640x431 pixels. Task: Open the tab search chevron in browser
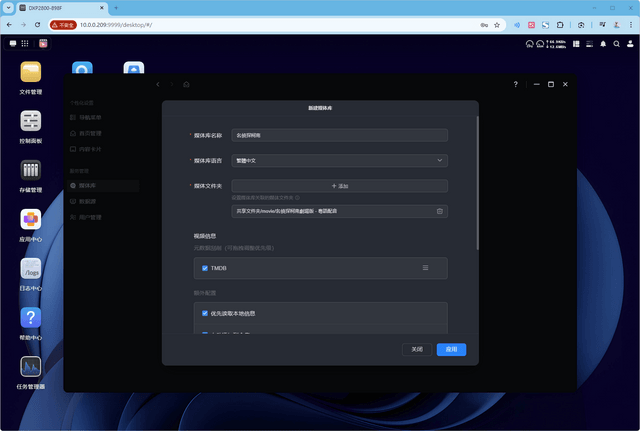coord(8,8)
